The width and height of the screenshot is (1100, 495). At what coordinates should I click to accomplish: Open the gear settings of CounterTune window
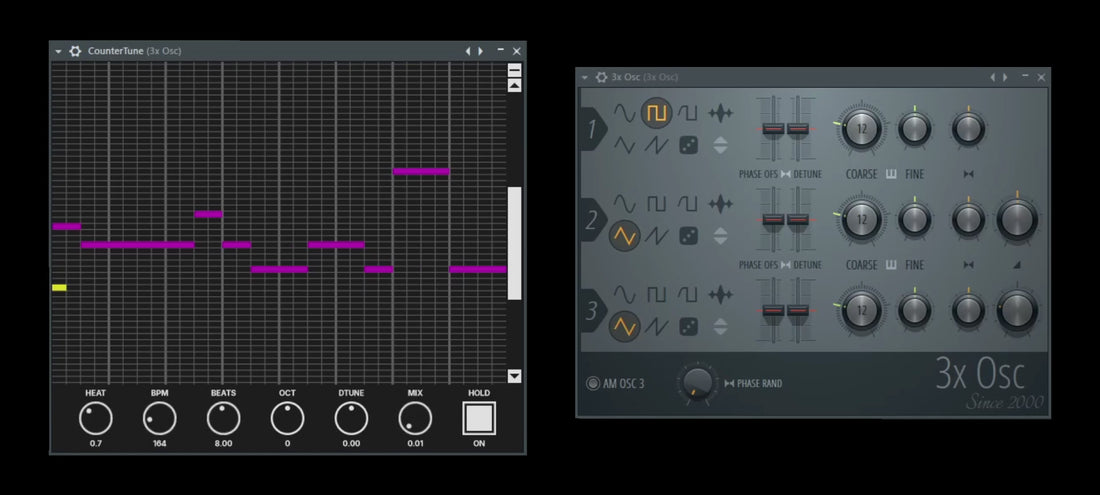point(75,51)
